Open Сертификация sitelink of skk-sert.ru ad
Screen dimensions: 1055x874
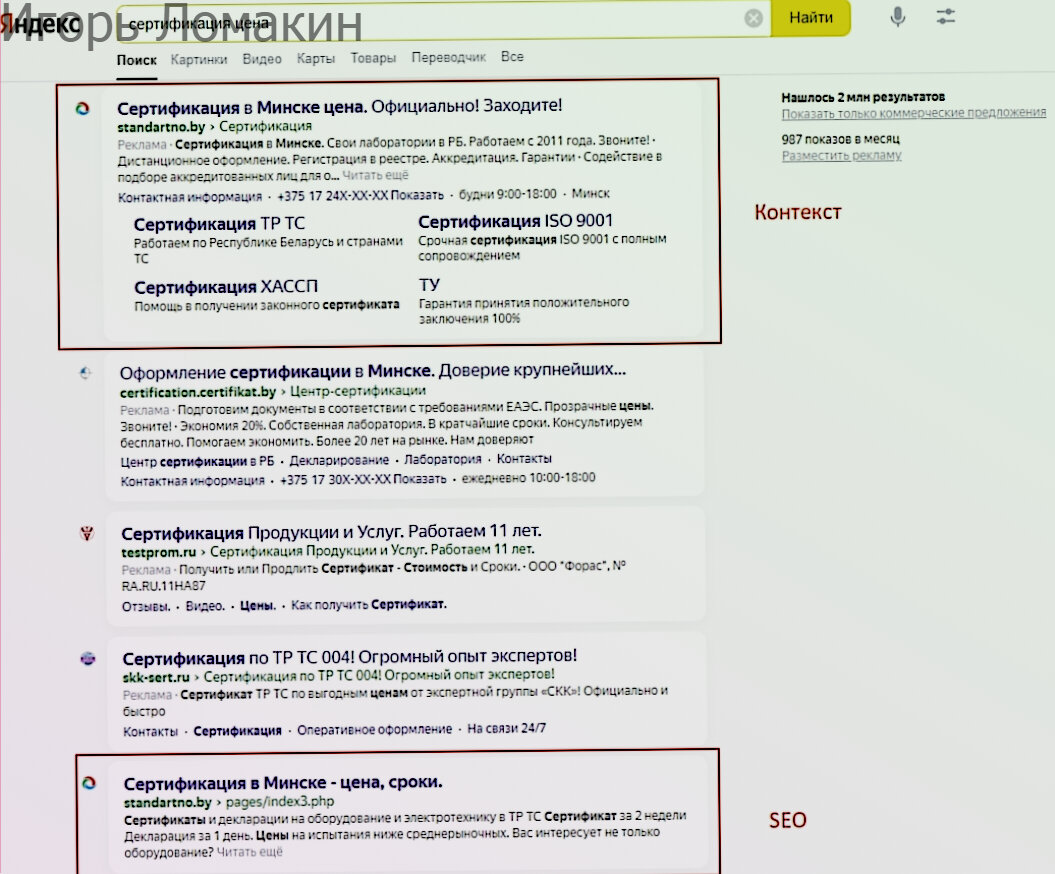coord(238,731)
